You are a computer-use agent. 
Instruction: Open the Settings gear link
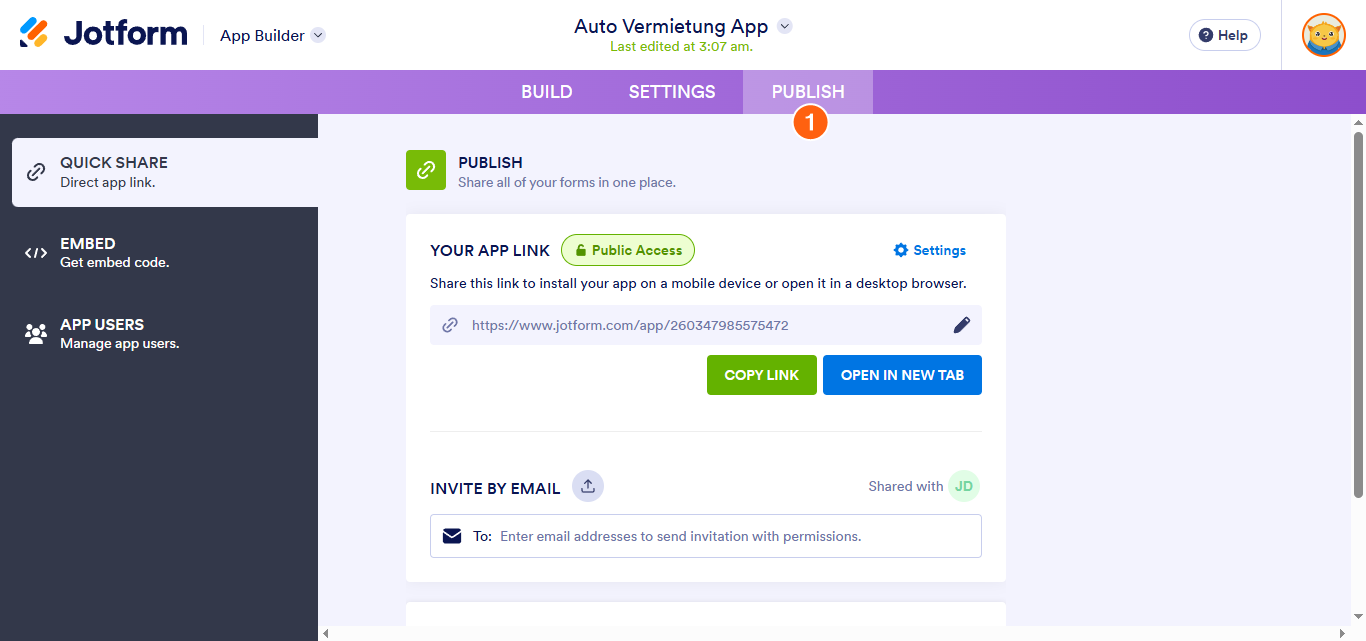[930, 250]
